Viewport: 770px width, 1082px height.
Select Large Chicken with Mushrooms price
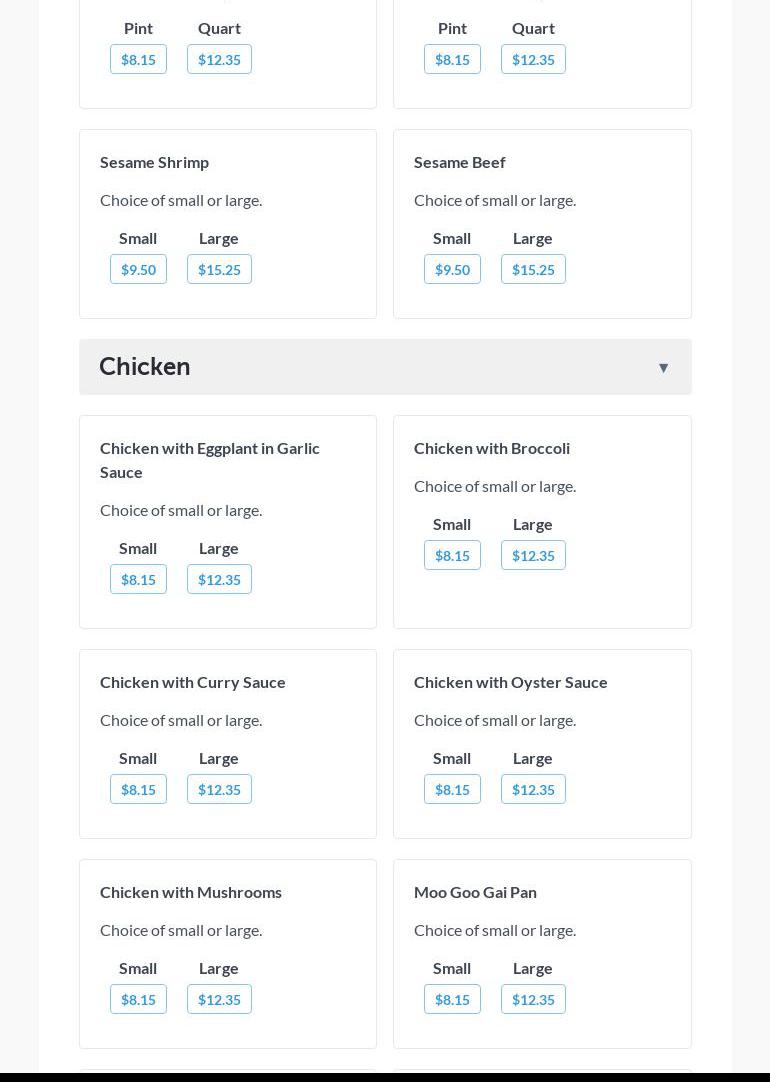[x=219, y=1000]
